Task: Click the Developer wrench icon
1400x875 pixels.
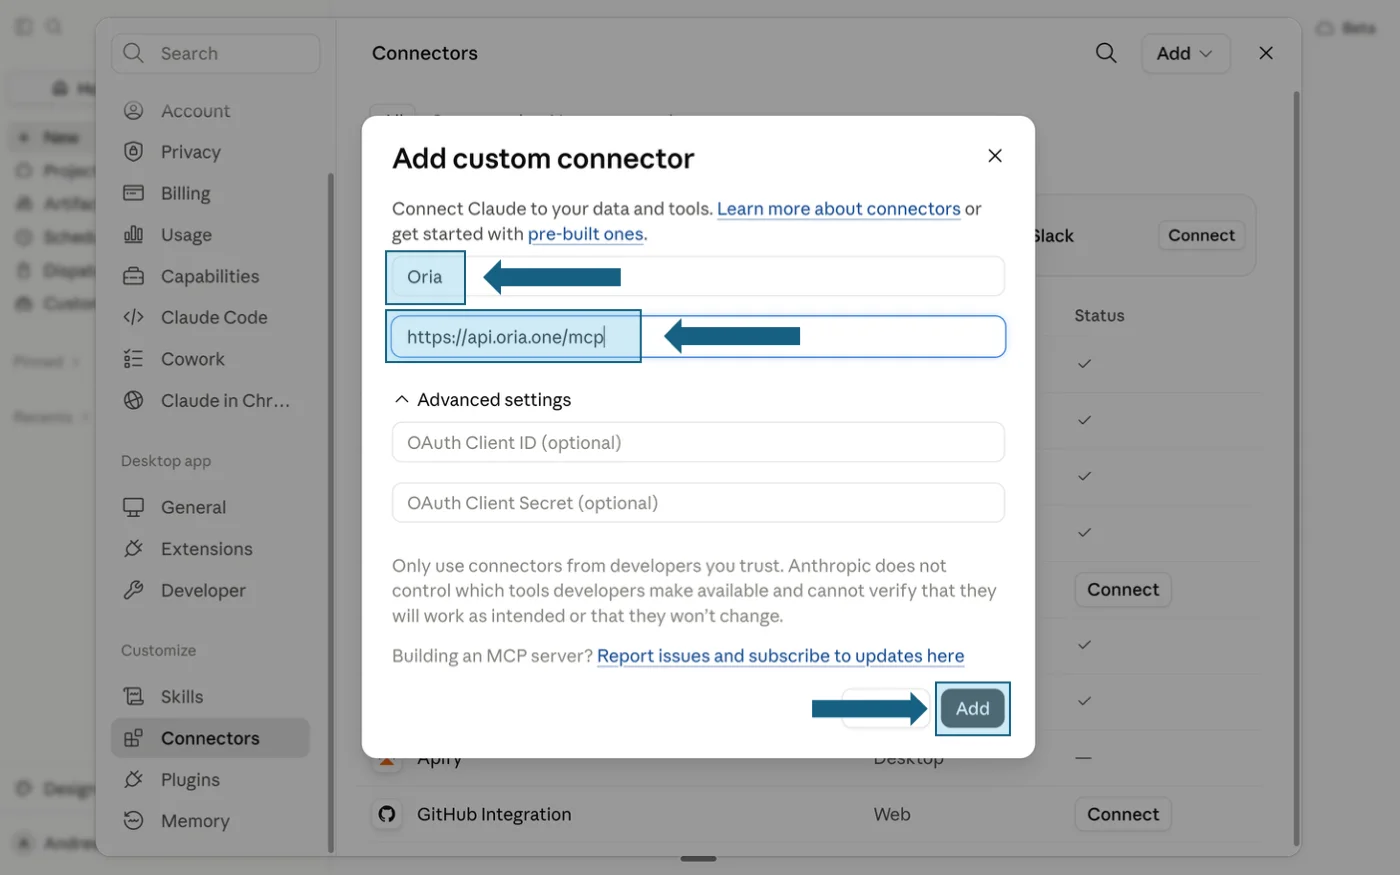Action: [133, 590]
